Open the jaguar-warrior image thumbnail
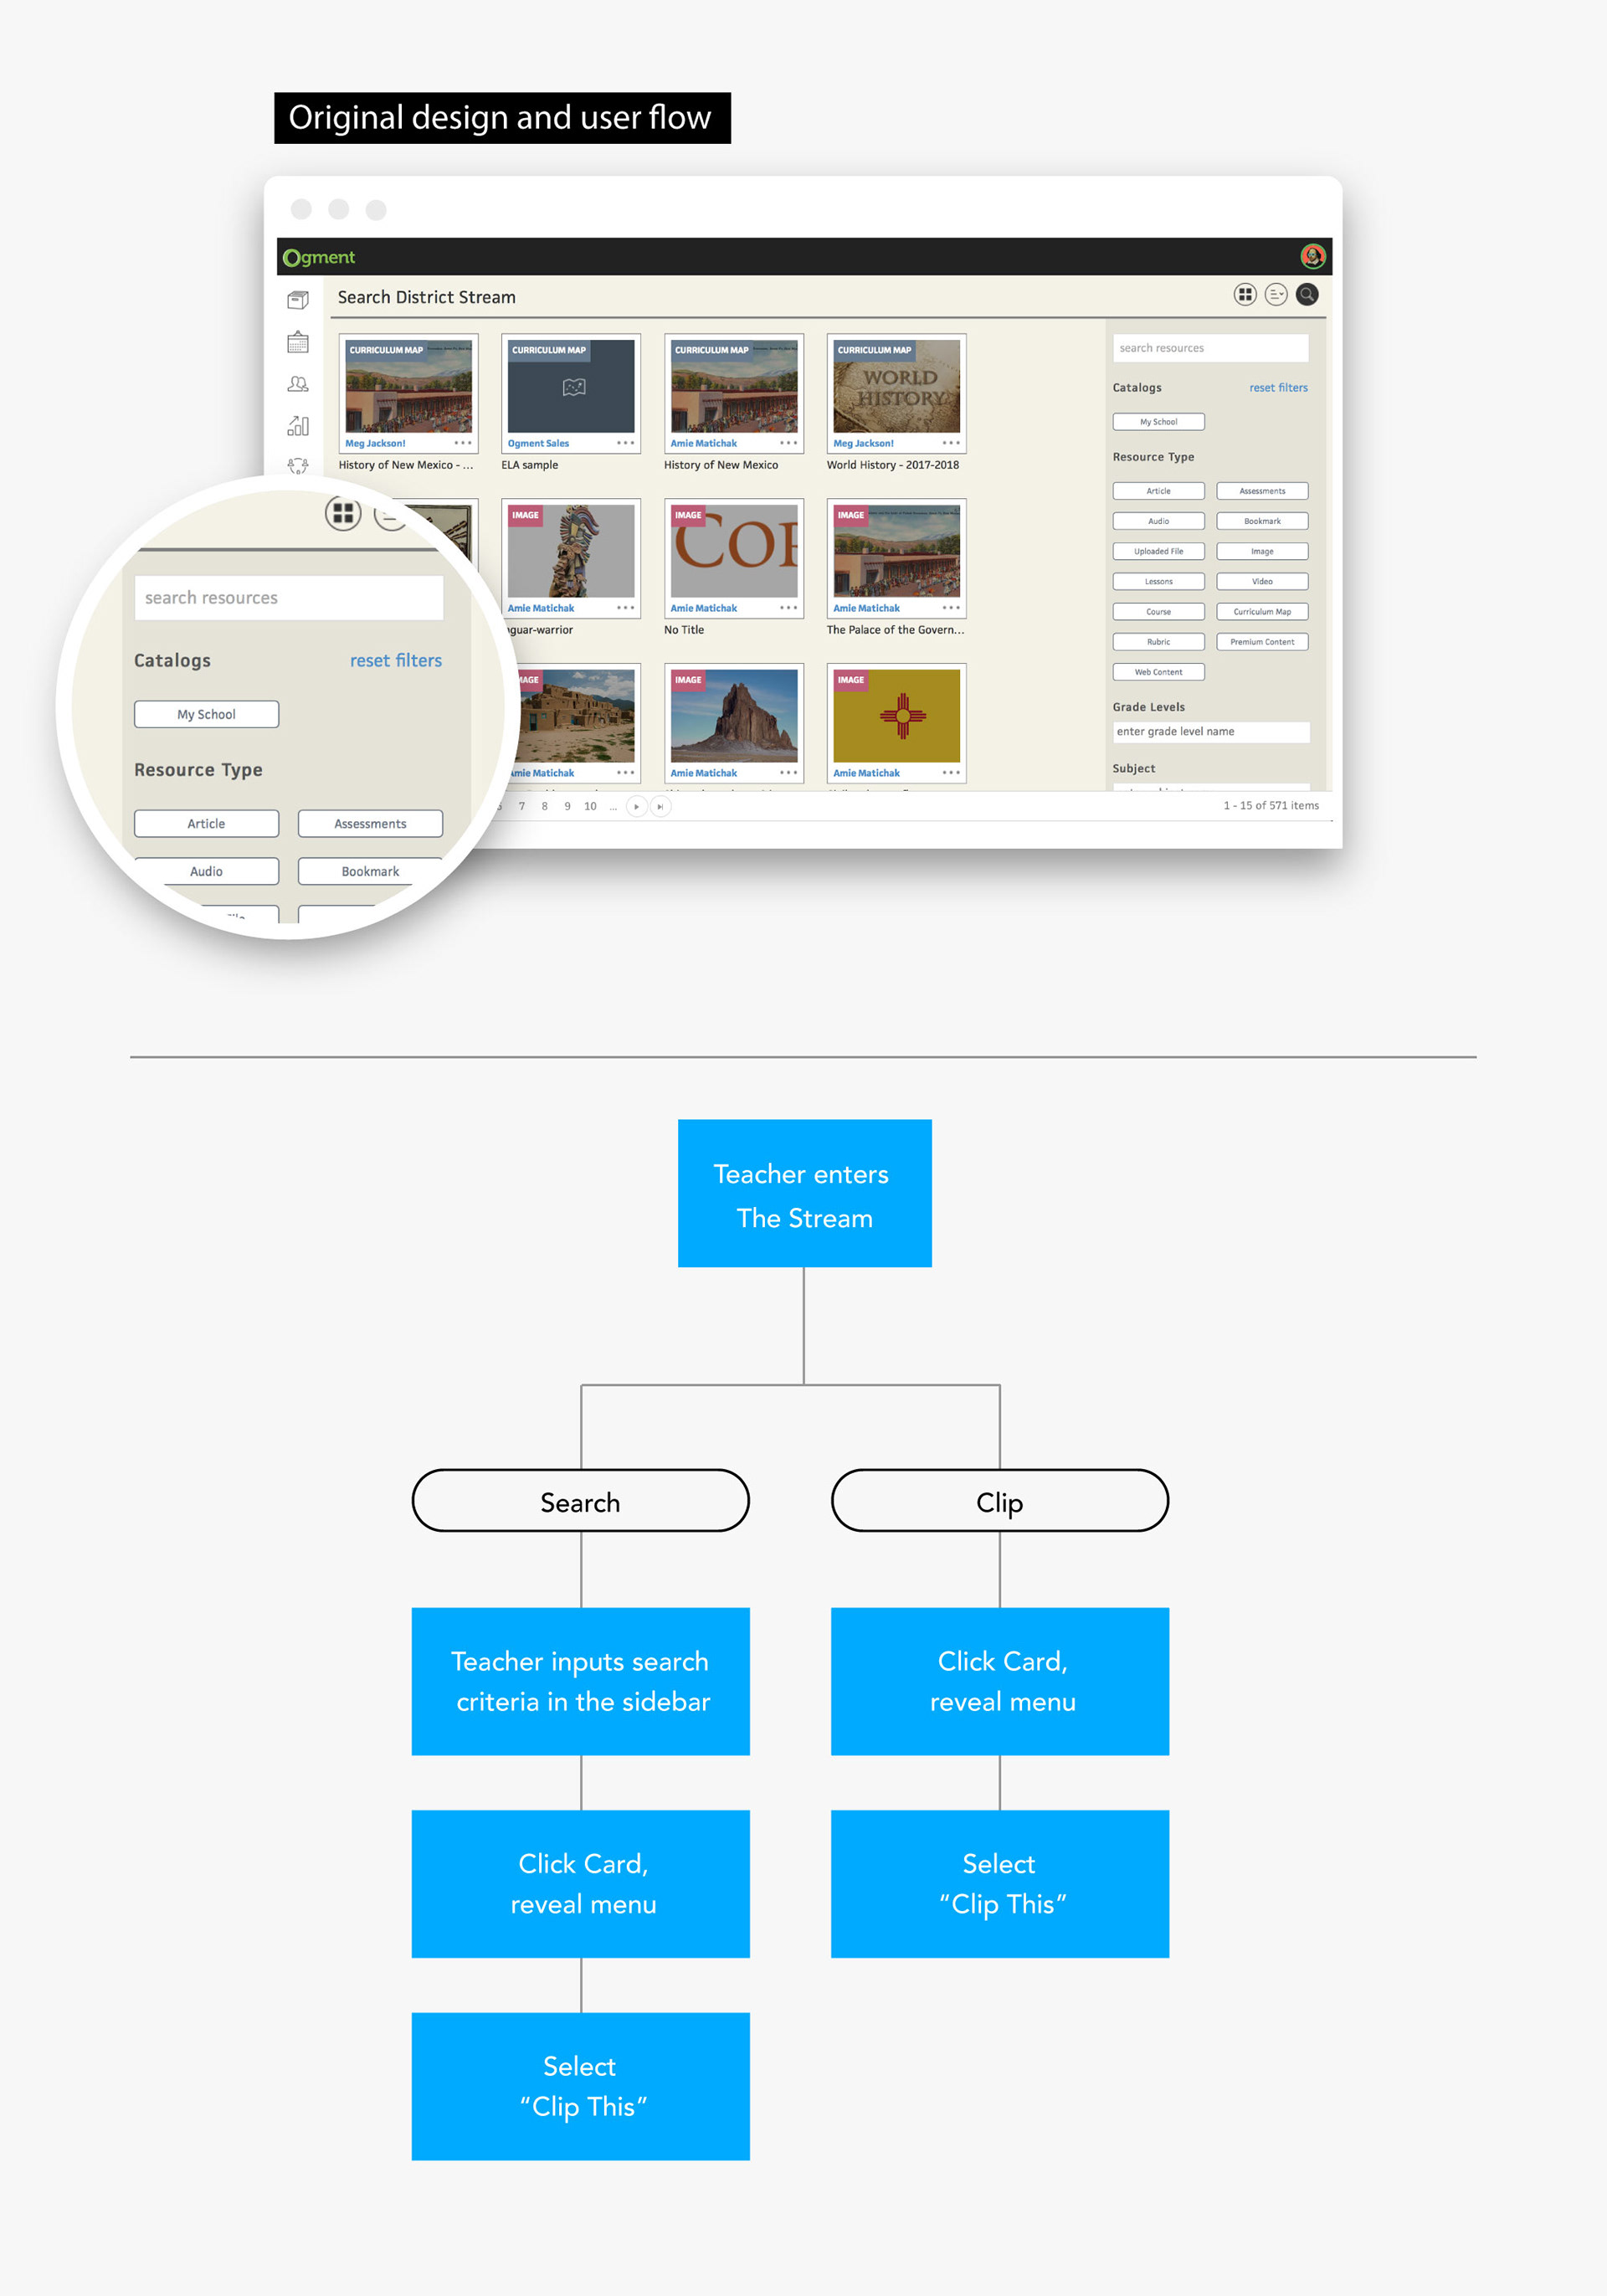This screenshot has width=1607, height=2296. [571, 551]
